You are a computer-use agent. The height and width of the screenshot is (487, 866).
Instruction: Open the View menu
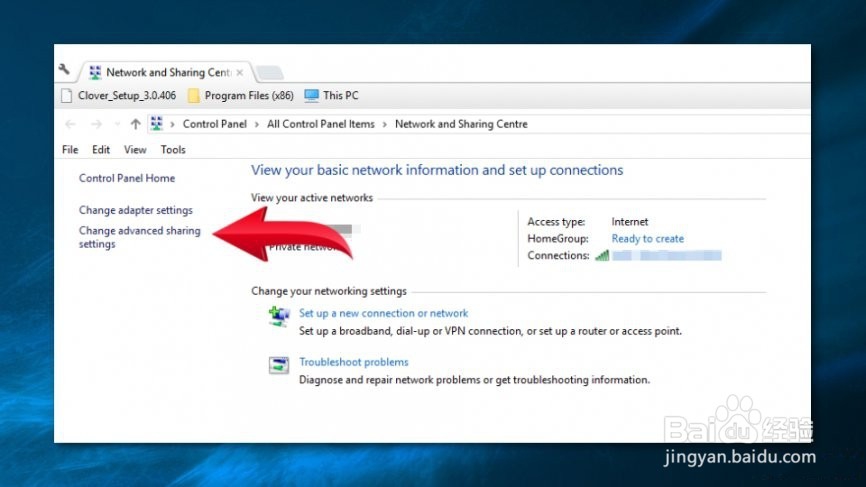tap(135, 150)
